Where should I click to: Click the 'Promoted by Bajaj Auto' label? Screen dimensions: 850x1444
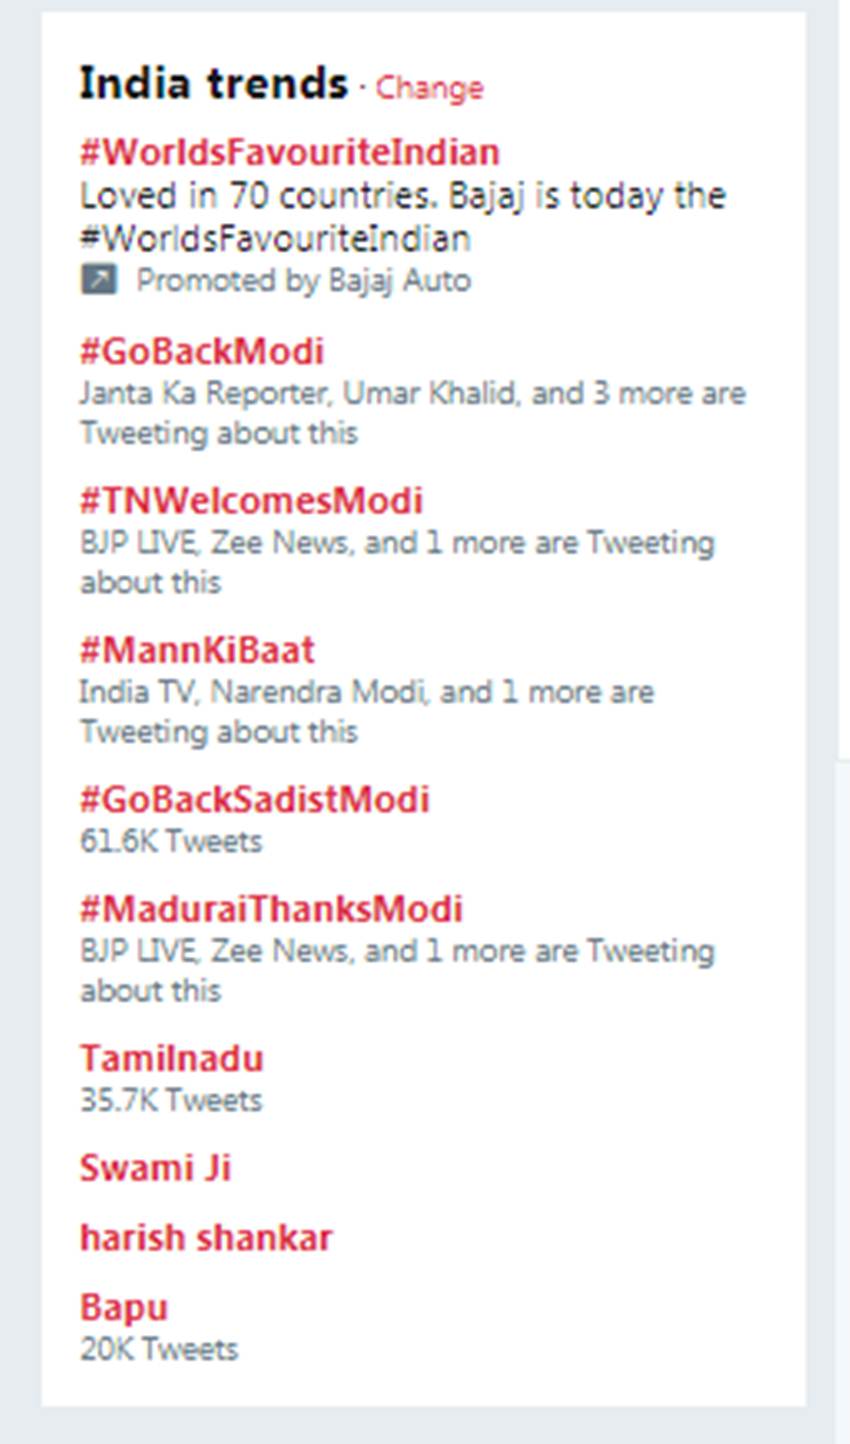pyautogui.click(x=303, y=280)
